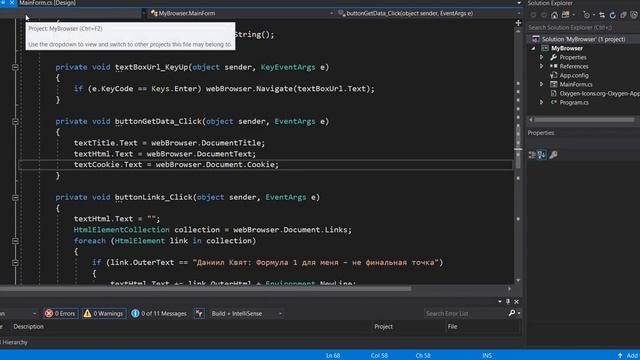Close the MainForm.cs [Design] tab

pos(12,3)
